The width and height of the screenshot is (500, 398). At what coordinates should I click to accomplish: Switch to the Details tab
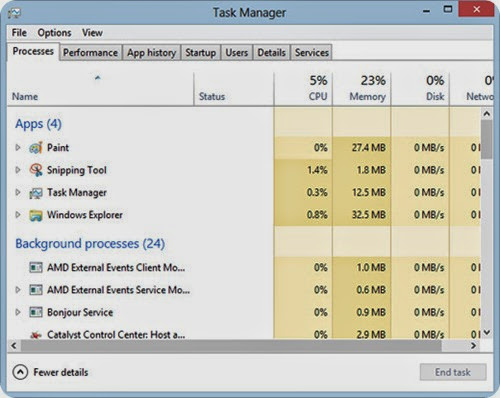271,53
